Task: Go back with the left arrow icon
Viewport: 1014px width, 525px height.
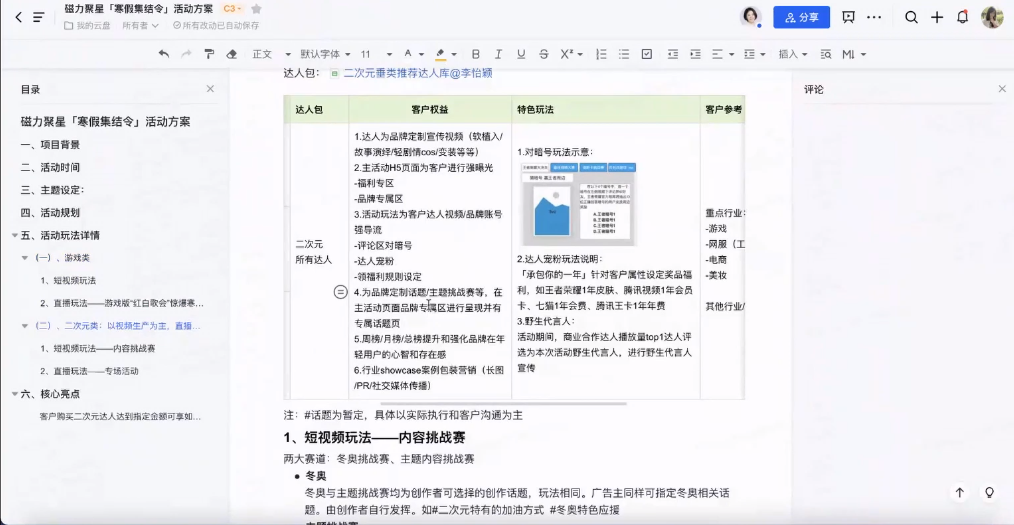Action: click(x=18, y=17)
